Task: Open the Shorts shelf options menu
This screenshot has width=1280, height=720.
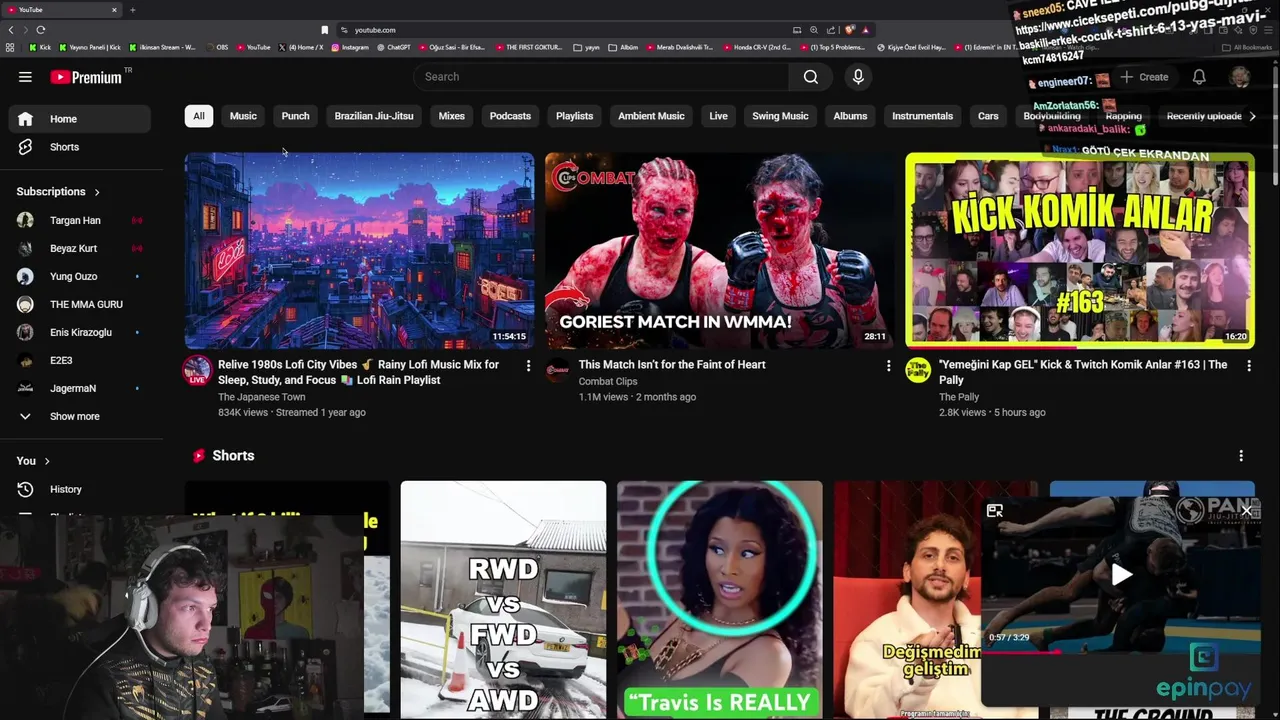Action: click(1241, 456)
